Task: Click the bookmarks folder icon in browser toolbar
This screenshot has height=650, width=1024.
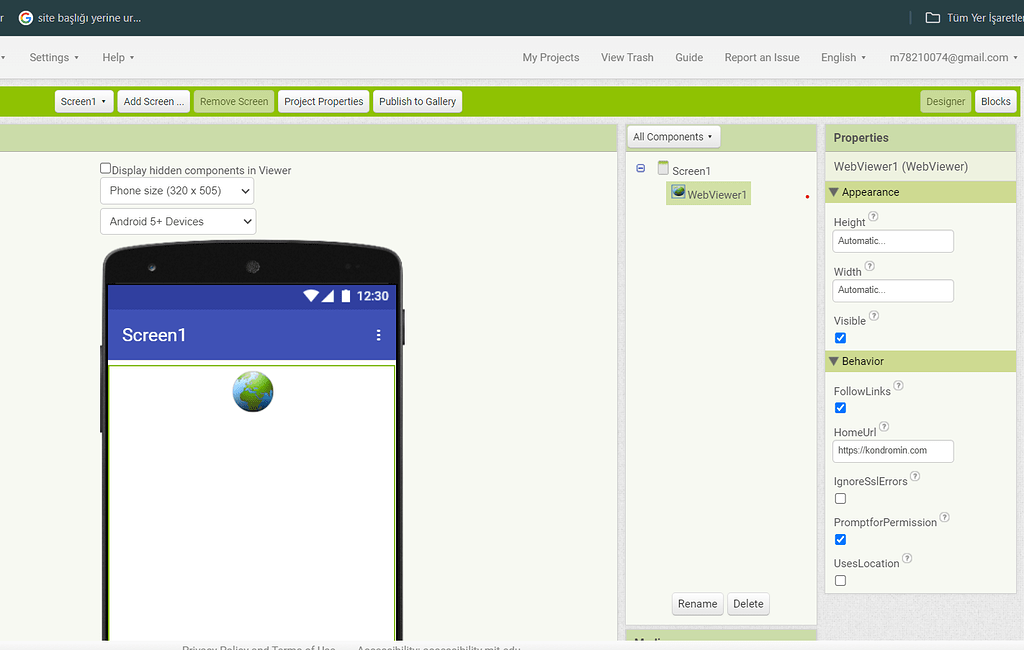Action: pos(932,17)
